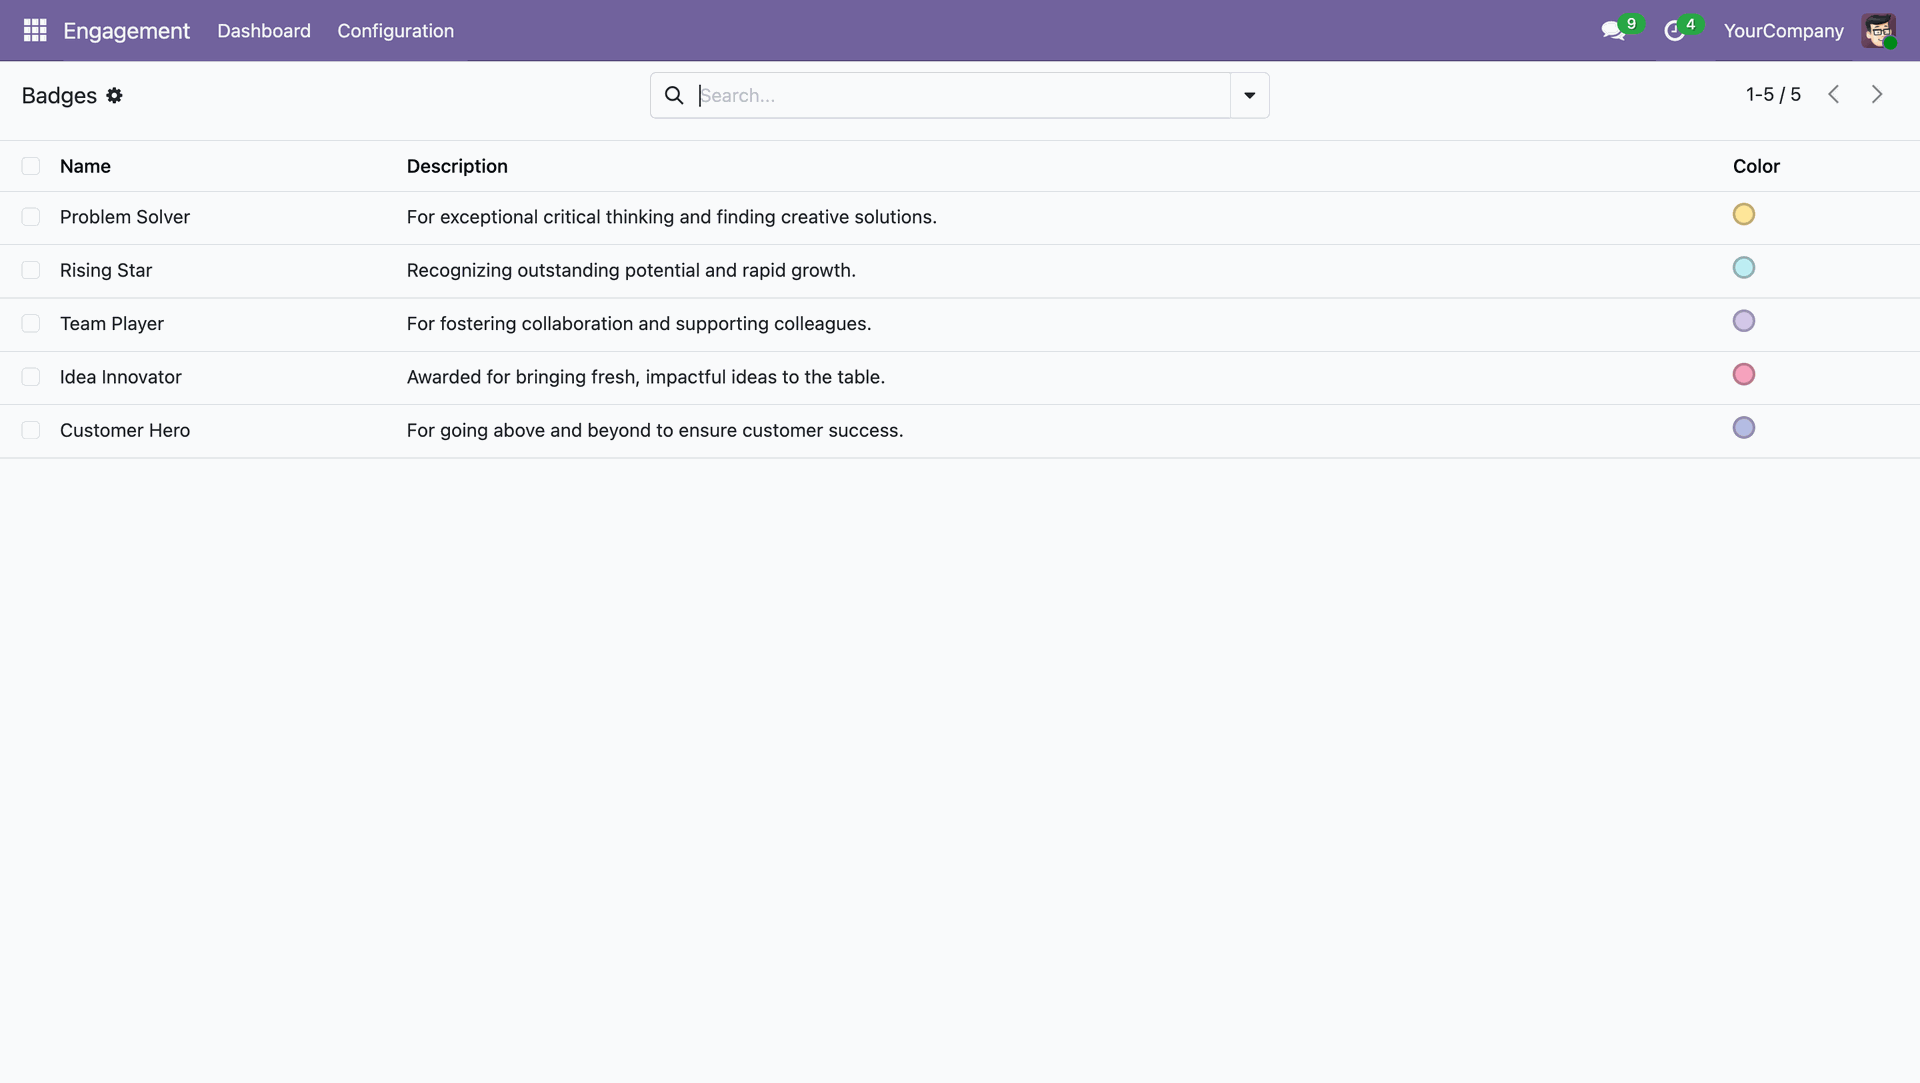Focus the Search input field

click(960, 95)
